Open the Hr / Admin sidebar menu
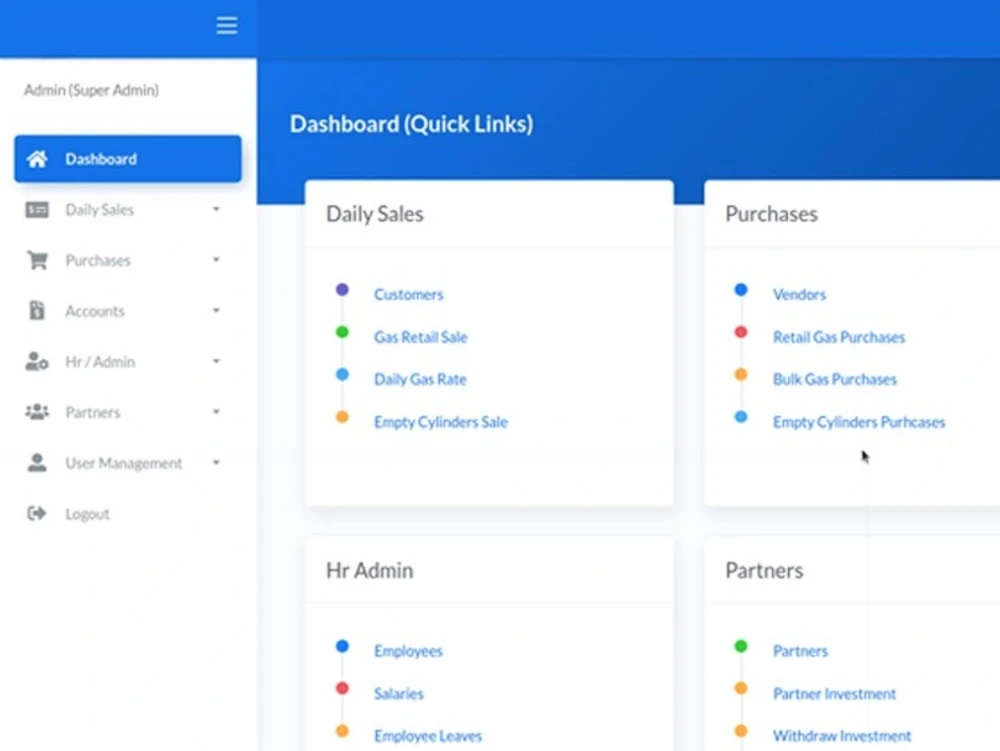The width and height of the screenshot is (1000, 751). (128, 361)
